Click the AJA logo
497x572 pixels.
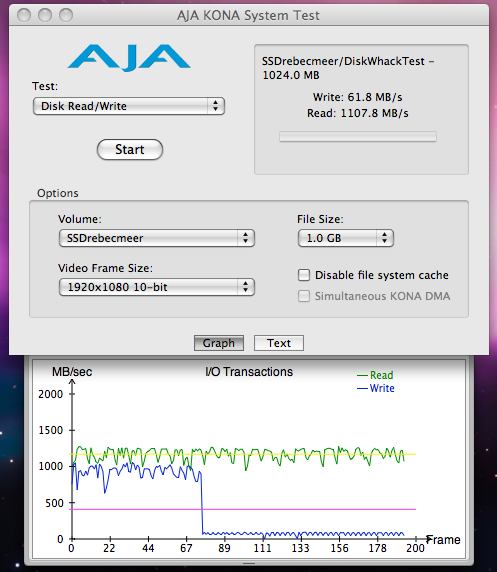tap(128, 58)
